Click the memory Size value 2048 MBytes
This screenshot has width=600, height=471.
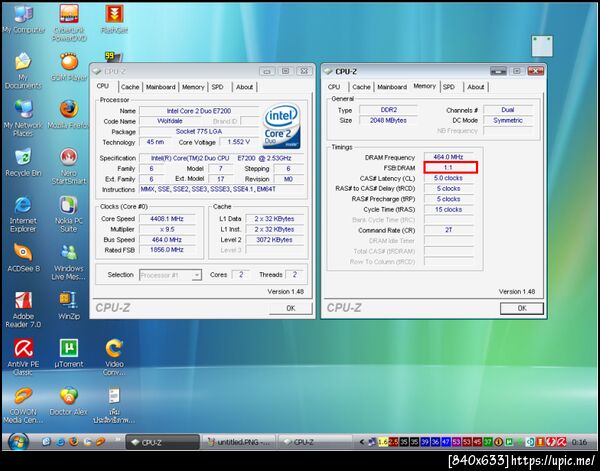388,120
